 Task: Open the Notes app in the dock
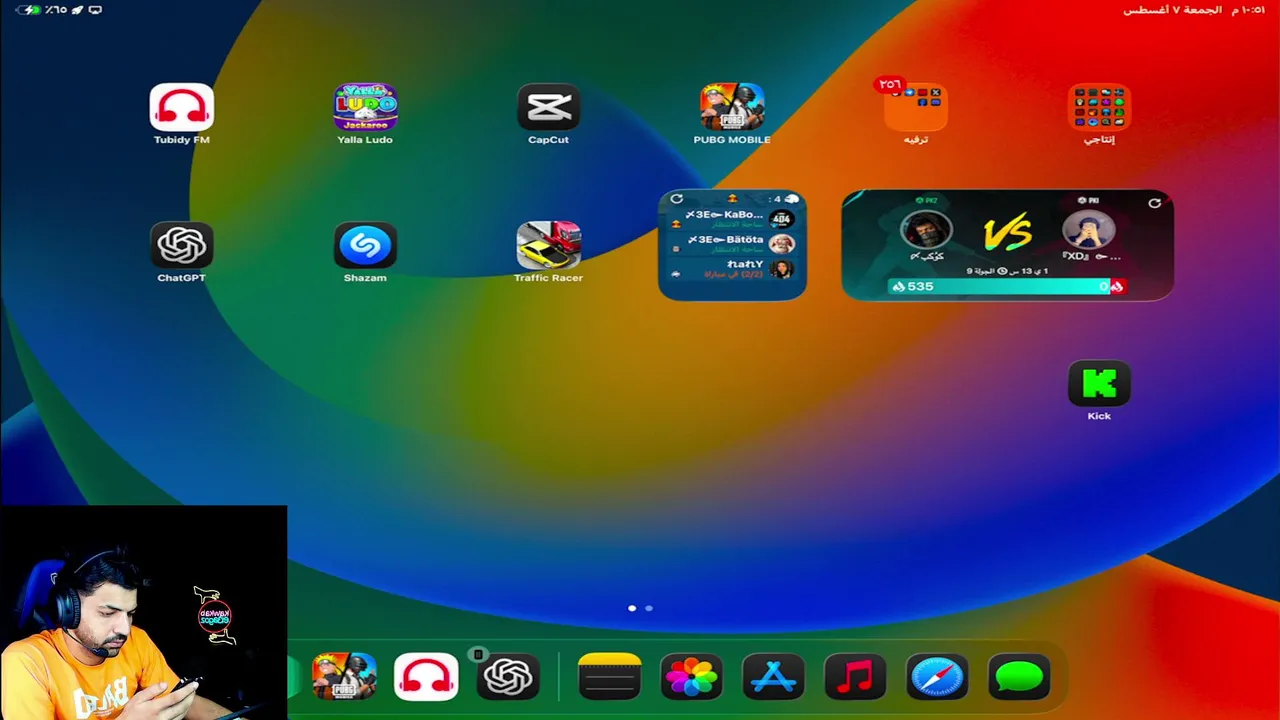(x=609, y=677)
